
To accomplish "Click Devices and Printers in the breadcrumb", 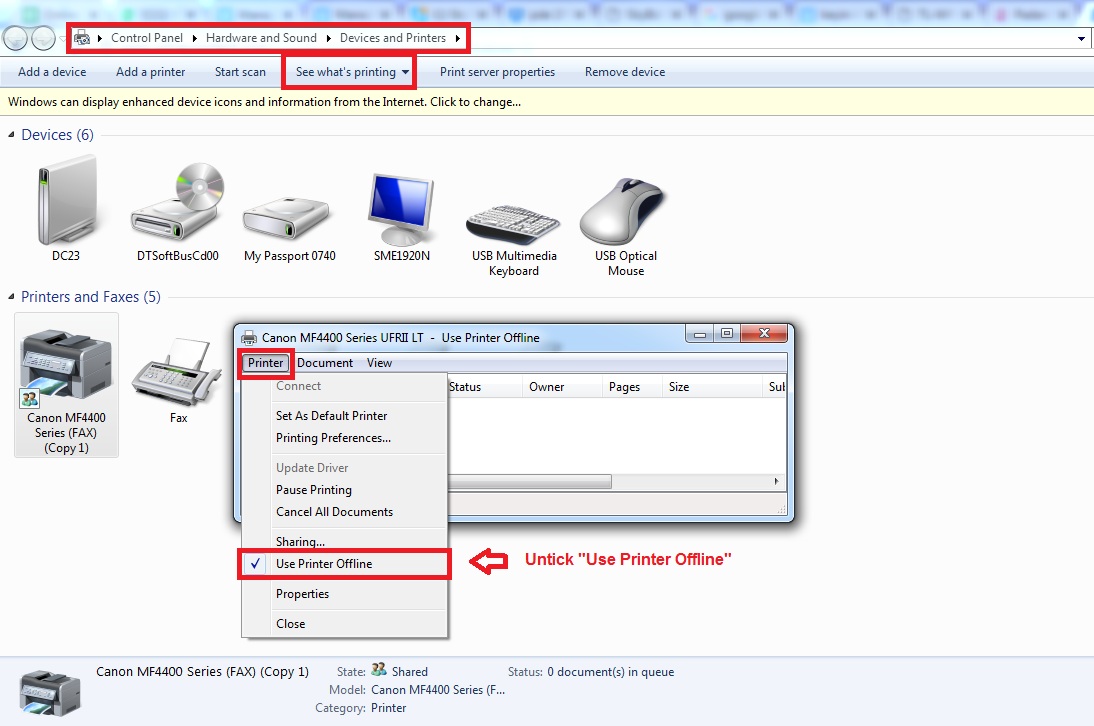I will (393, 38).
